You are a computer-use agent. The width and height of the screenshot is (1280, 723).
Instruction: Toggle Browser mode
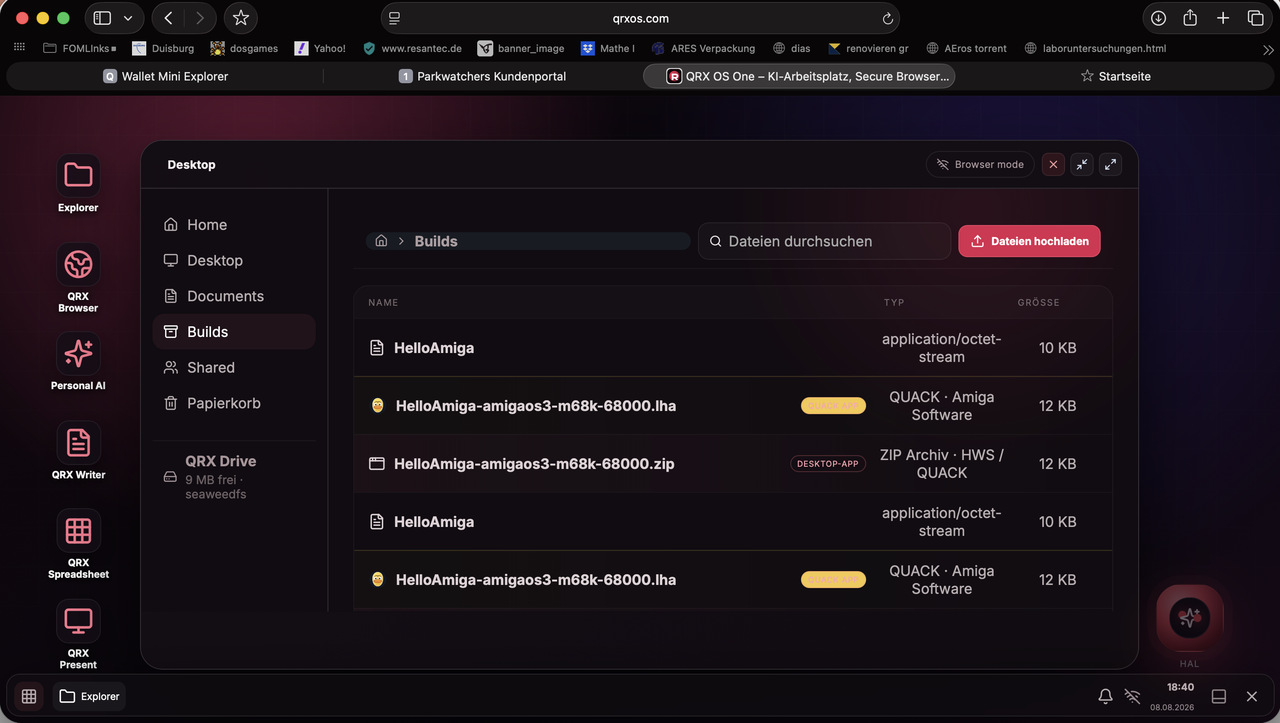pyautogui.click(x=980, y=165)
